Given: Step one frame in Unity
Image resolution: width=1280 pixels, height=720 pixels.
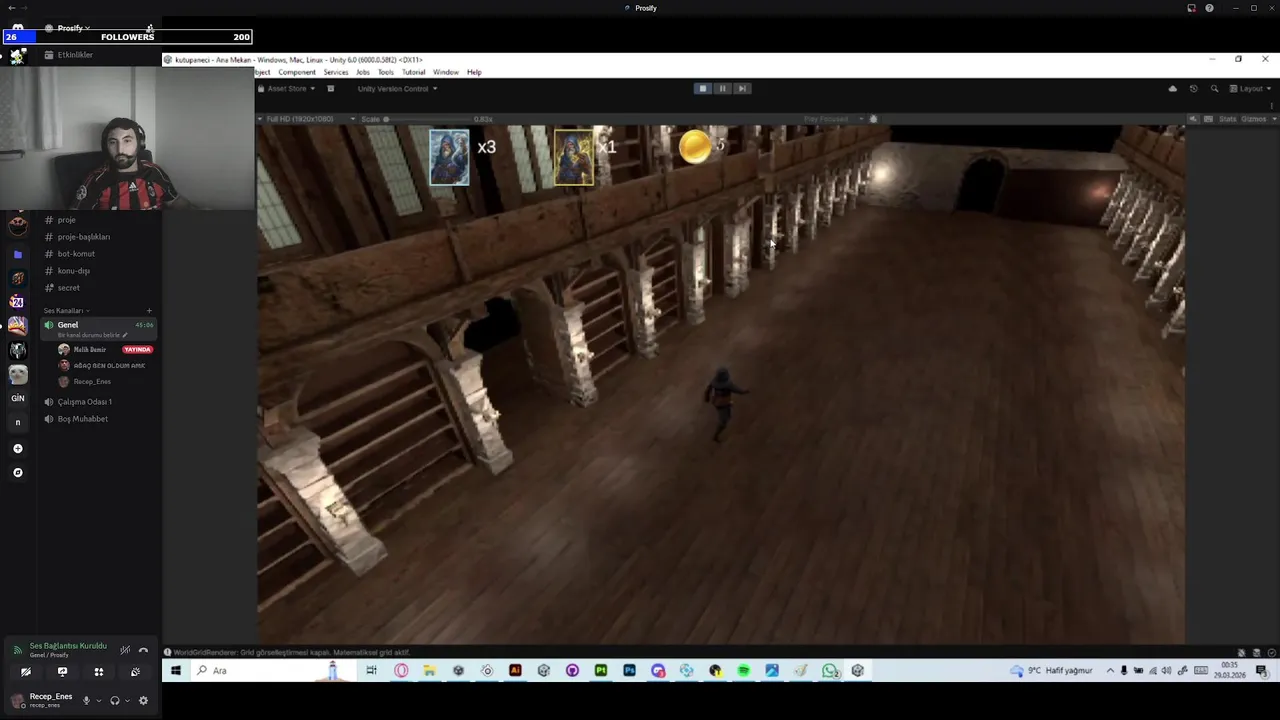Looking at the screenshot, I should (x=741, y=88).
